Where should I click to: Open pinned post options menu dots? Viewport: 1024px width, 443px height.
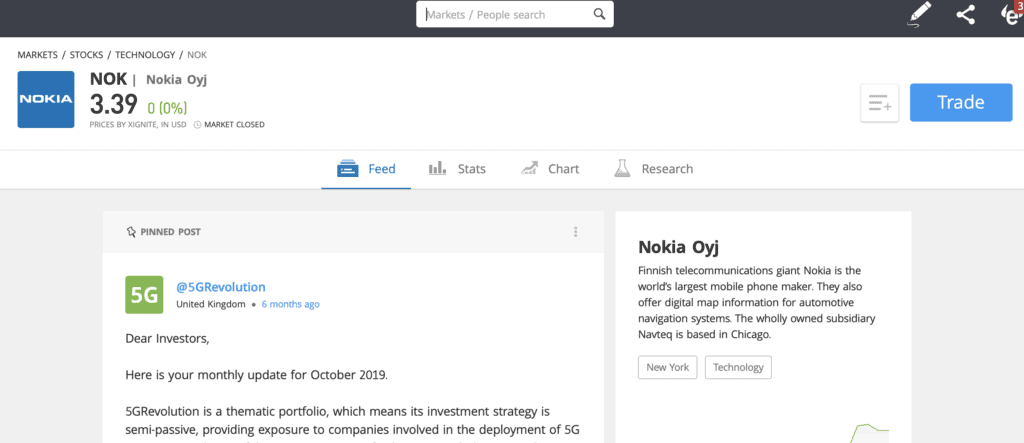point(575,232)
